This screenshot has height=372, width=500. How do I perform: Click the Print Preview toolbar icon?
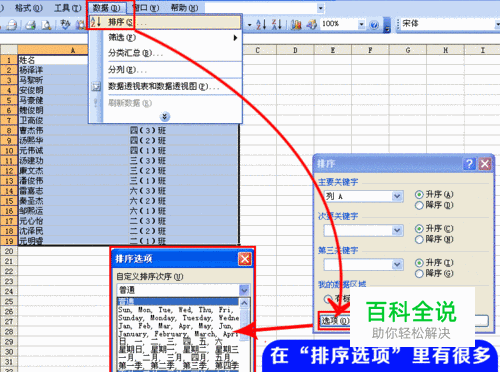click(46, 25)
